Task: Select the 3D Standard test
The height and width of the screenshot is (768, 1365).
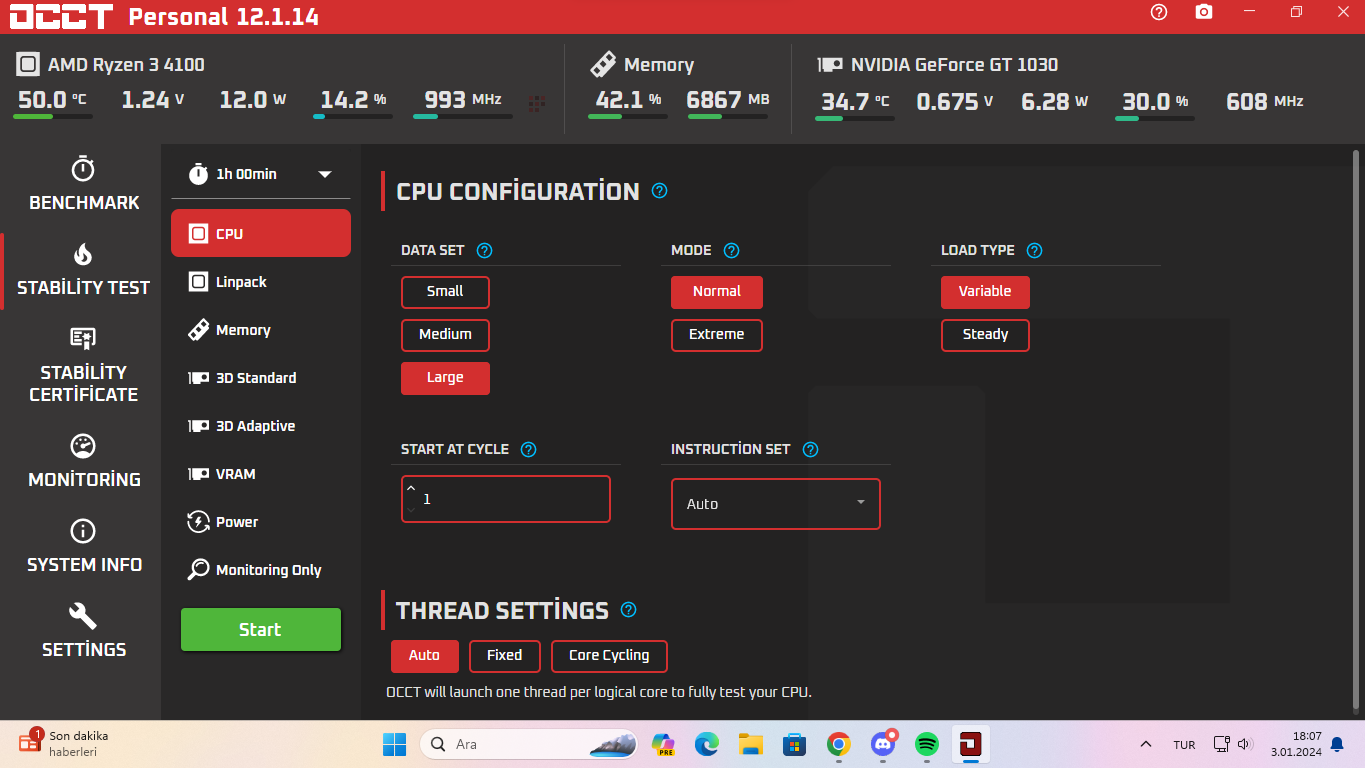Action: point(261,378)
